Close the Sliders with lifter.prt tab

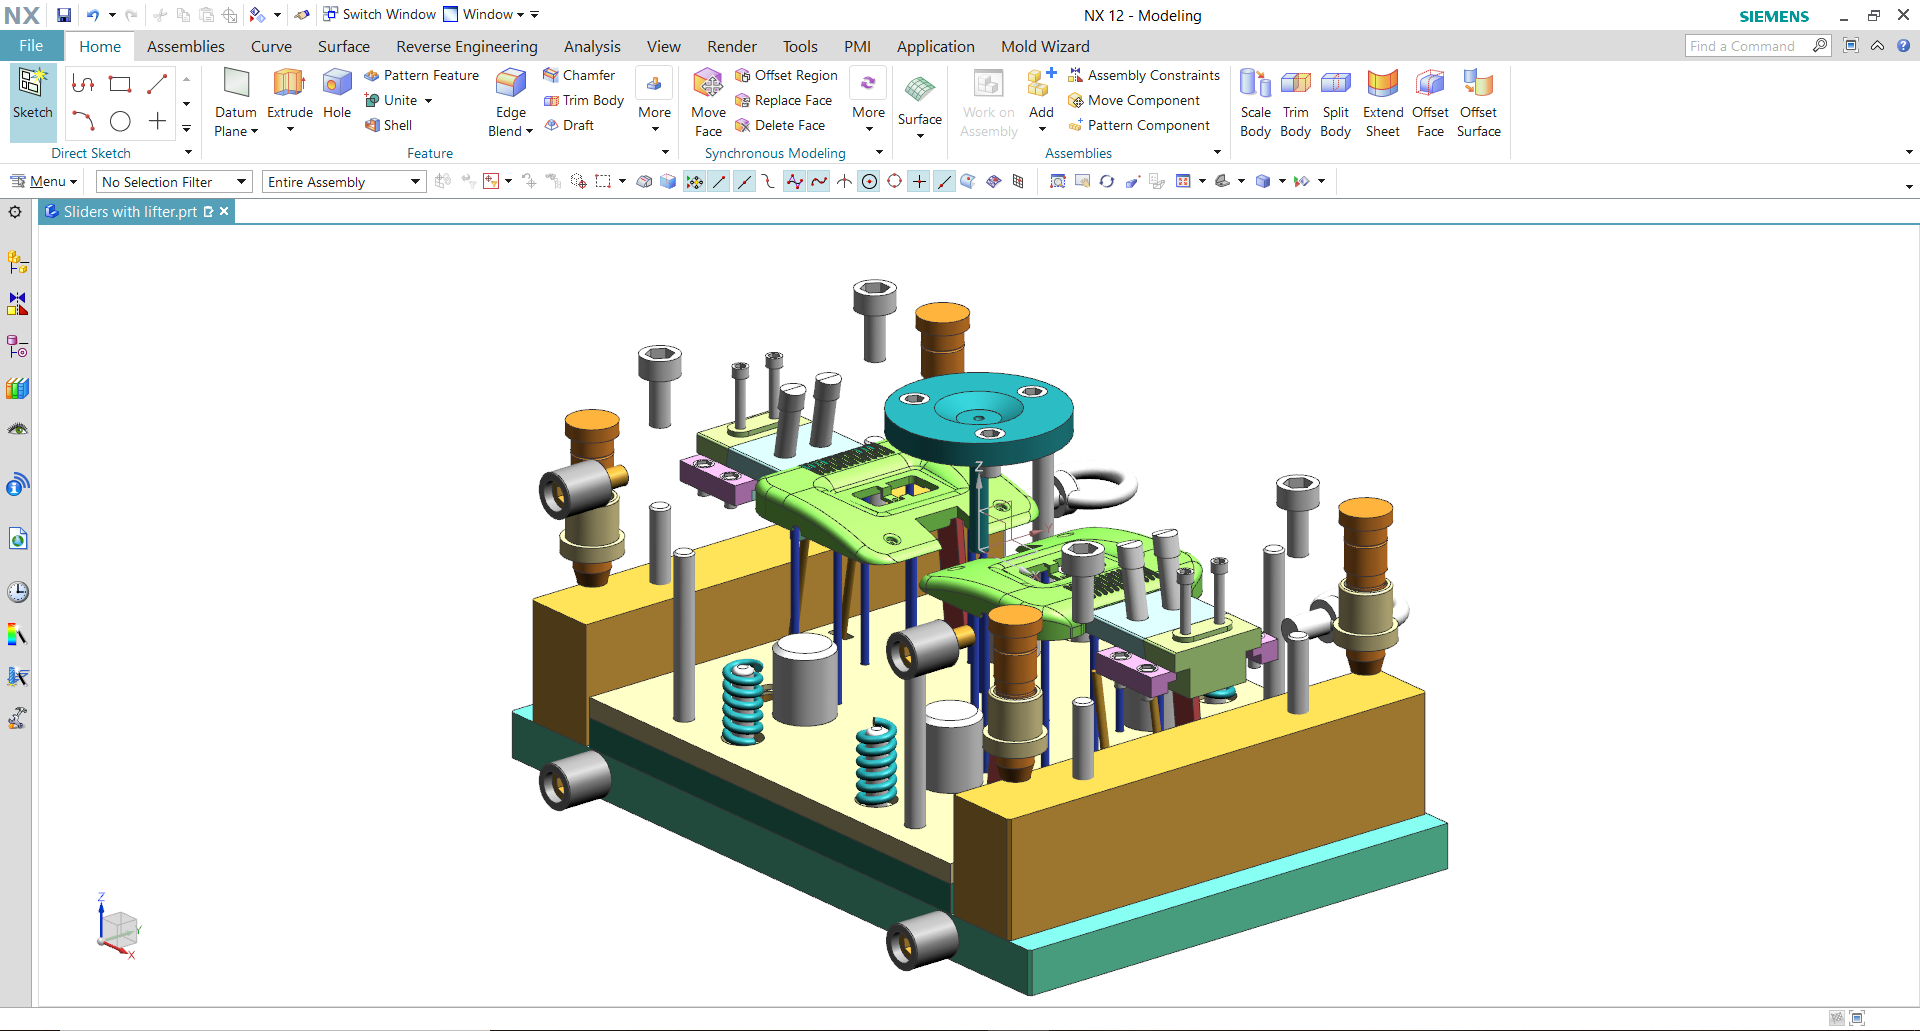tap(224, 211)
